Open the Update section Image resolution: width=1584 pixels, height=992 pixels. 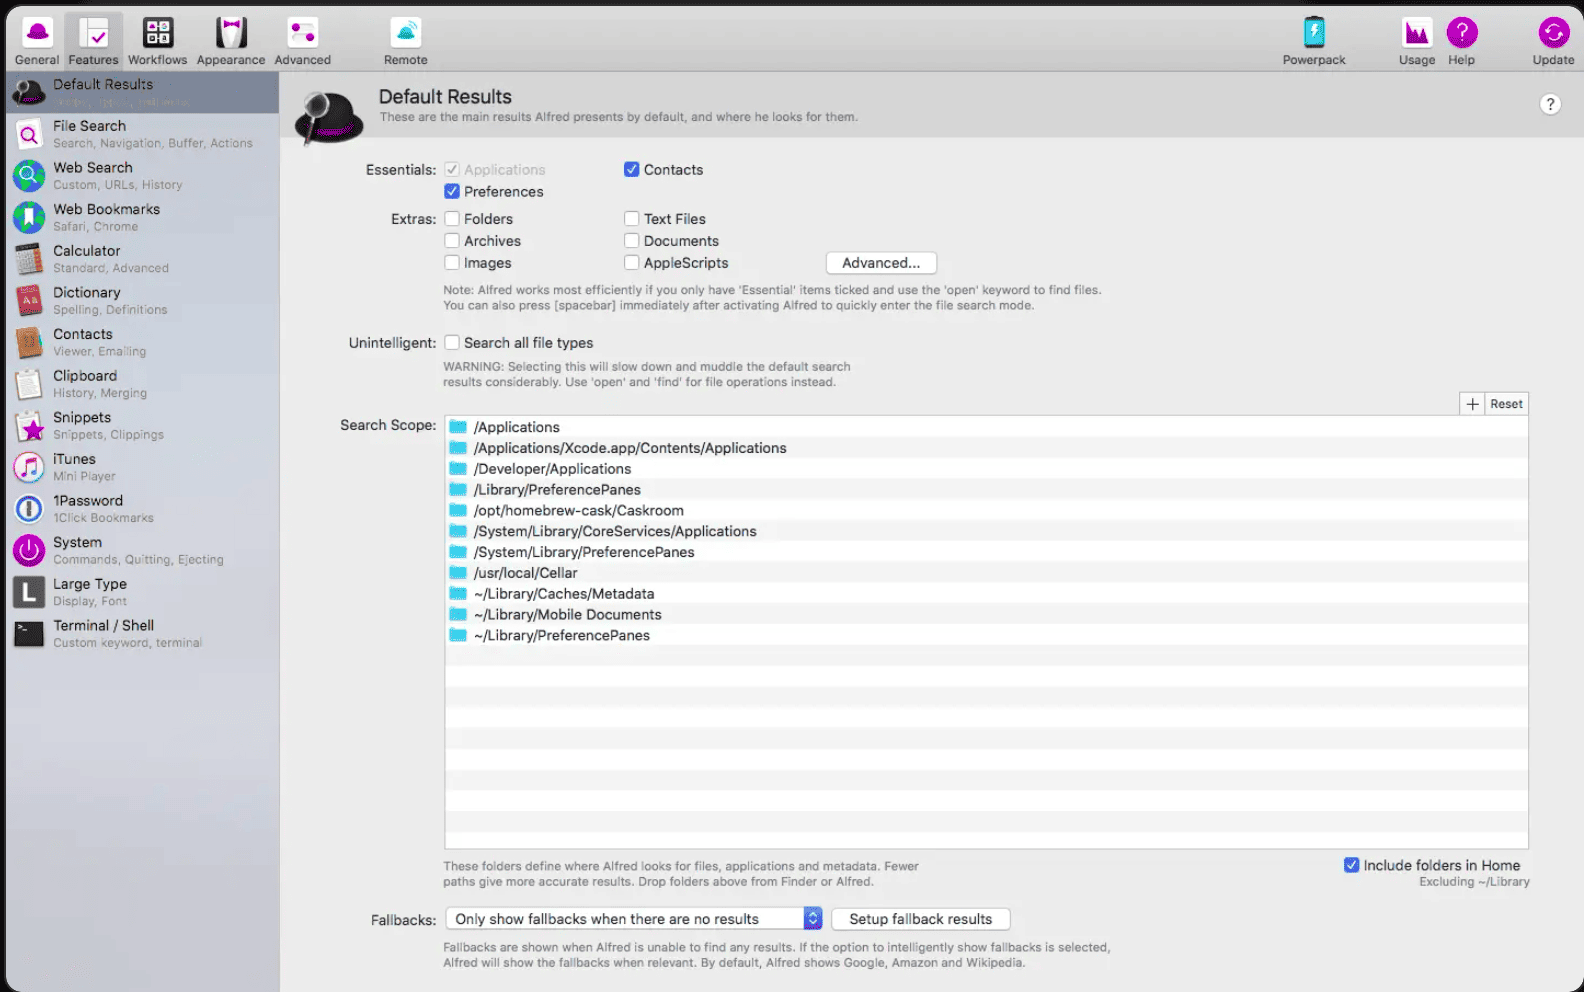click(1553, 41)
